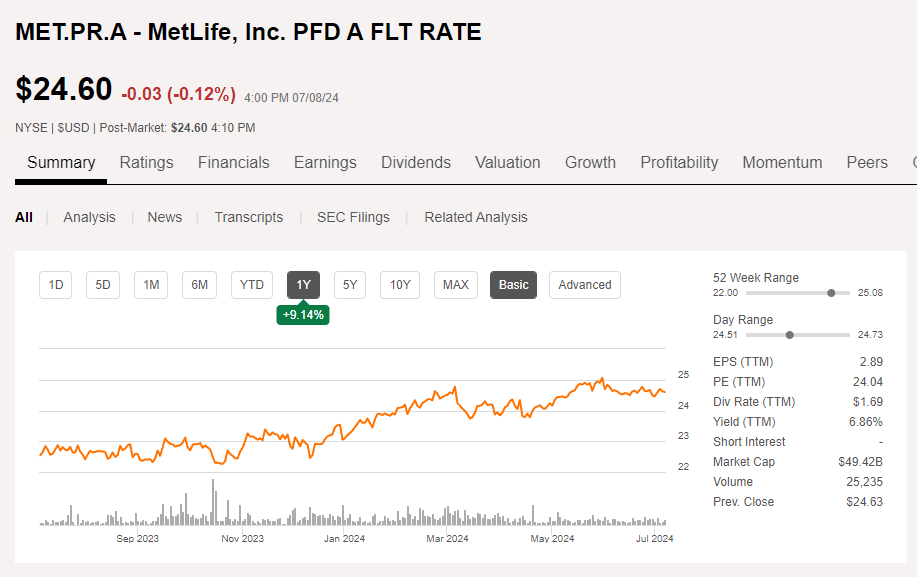Open the SEC Filings section
Screen dimensions: 917x577
click(353, 216)
